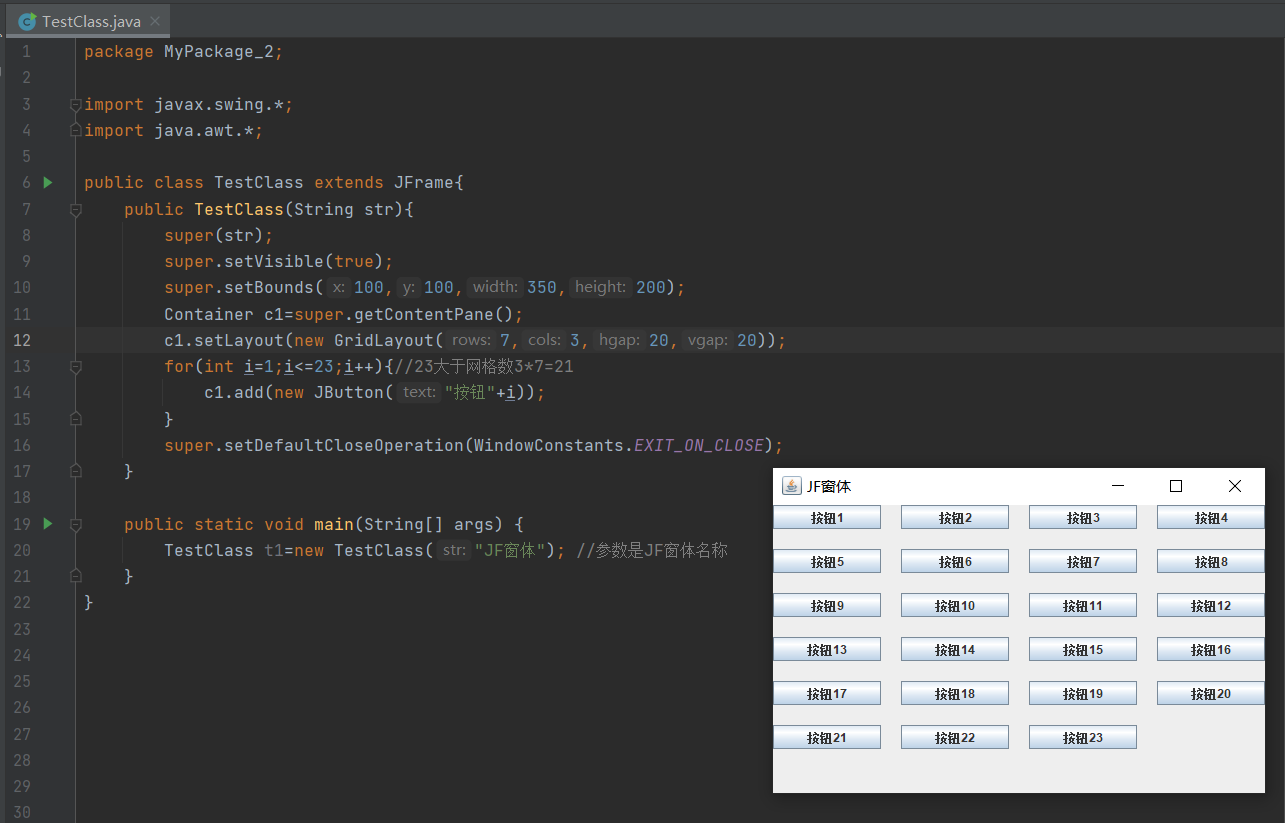The height and width of the screenshot is (823, 1285).
Task: Click 按钮1 in the JF窗体 window
Action: [827, 517]
